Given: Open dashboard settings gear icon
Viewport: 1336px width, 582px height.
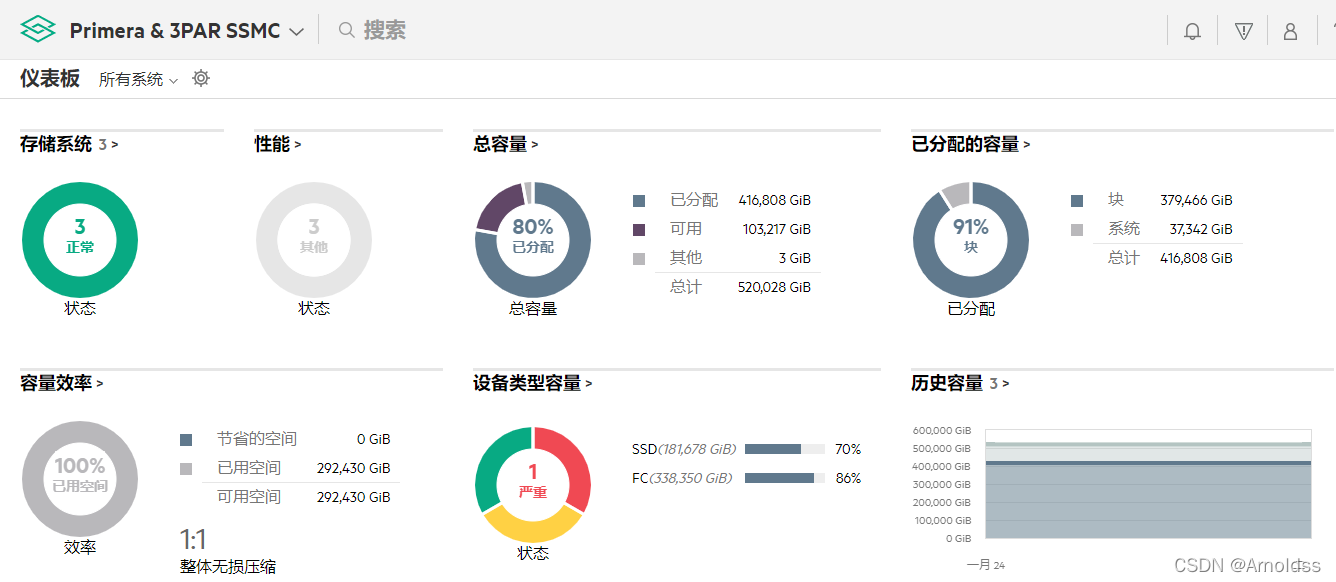Looking at the screenshot, I should click(x=201, y=78).
